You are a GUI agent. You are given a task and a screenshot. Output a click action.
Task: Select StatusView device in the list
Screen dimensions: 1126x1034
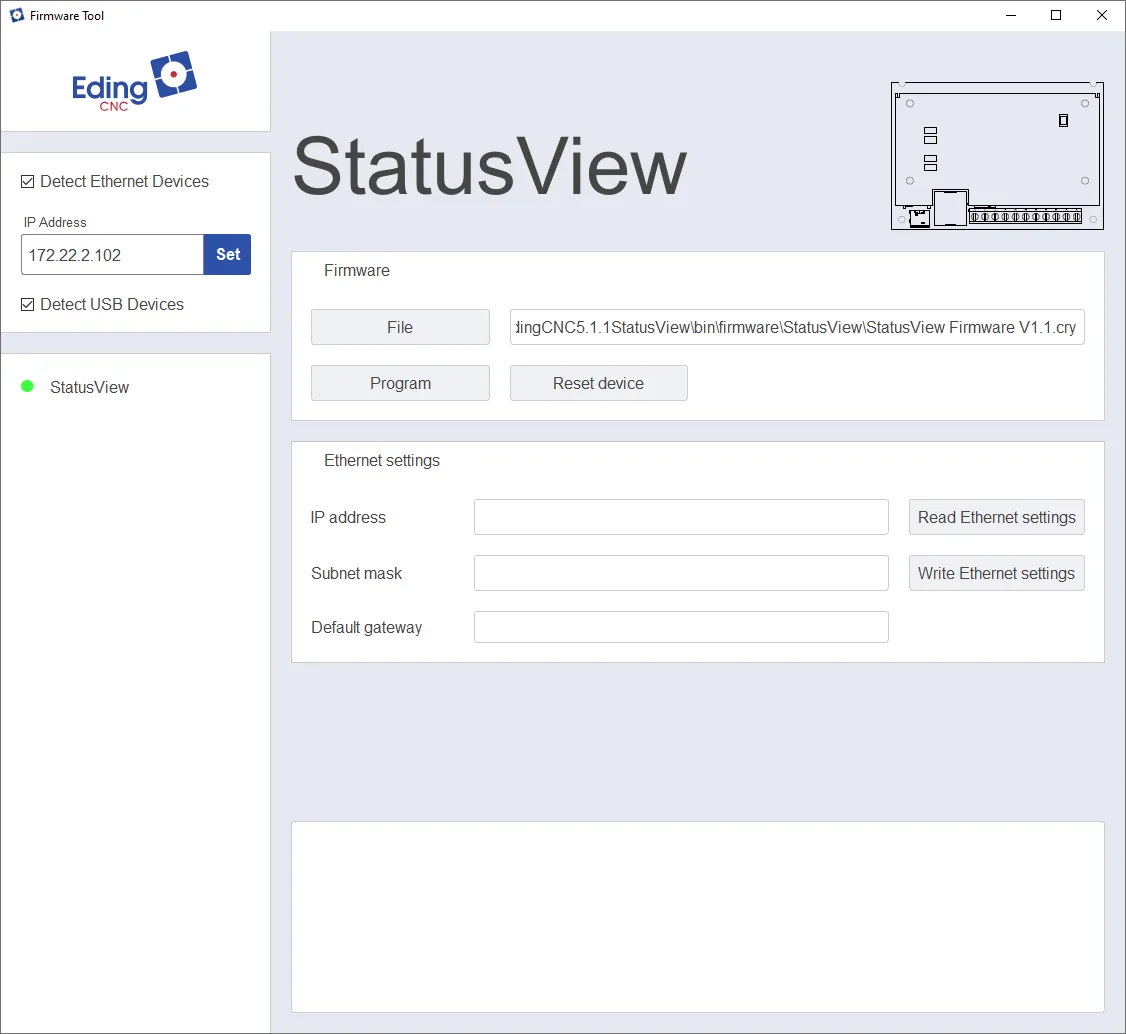89,387
